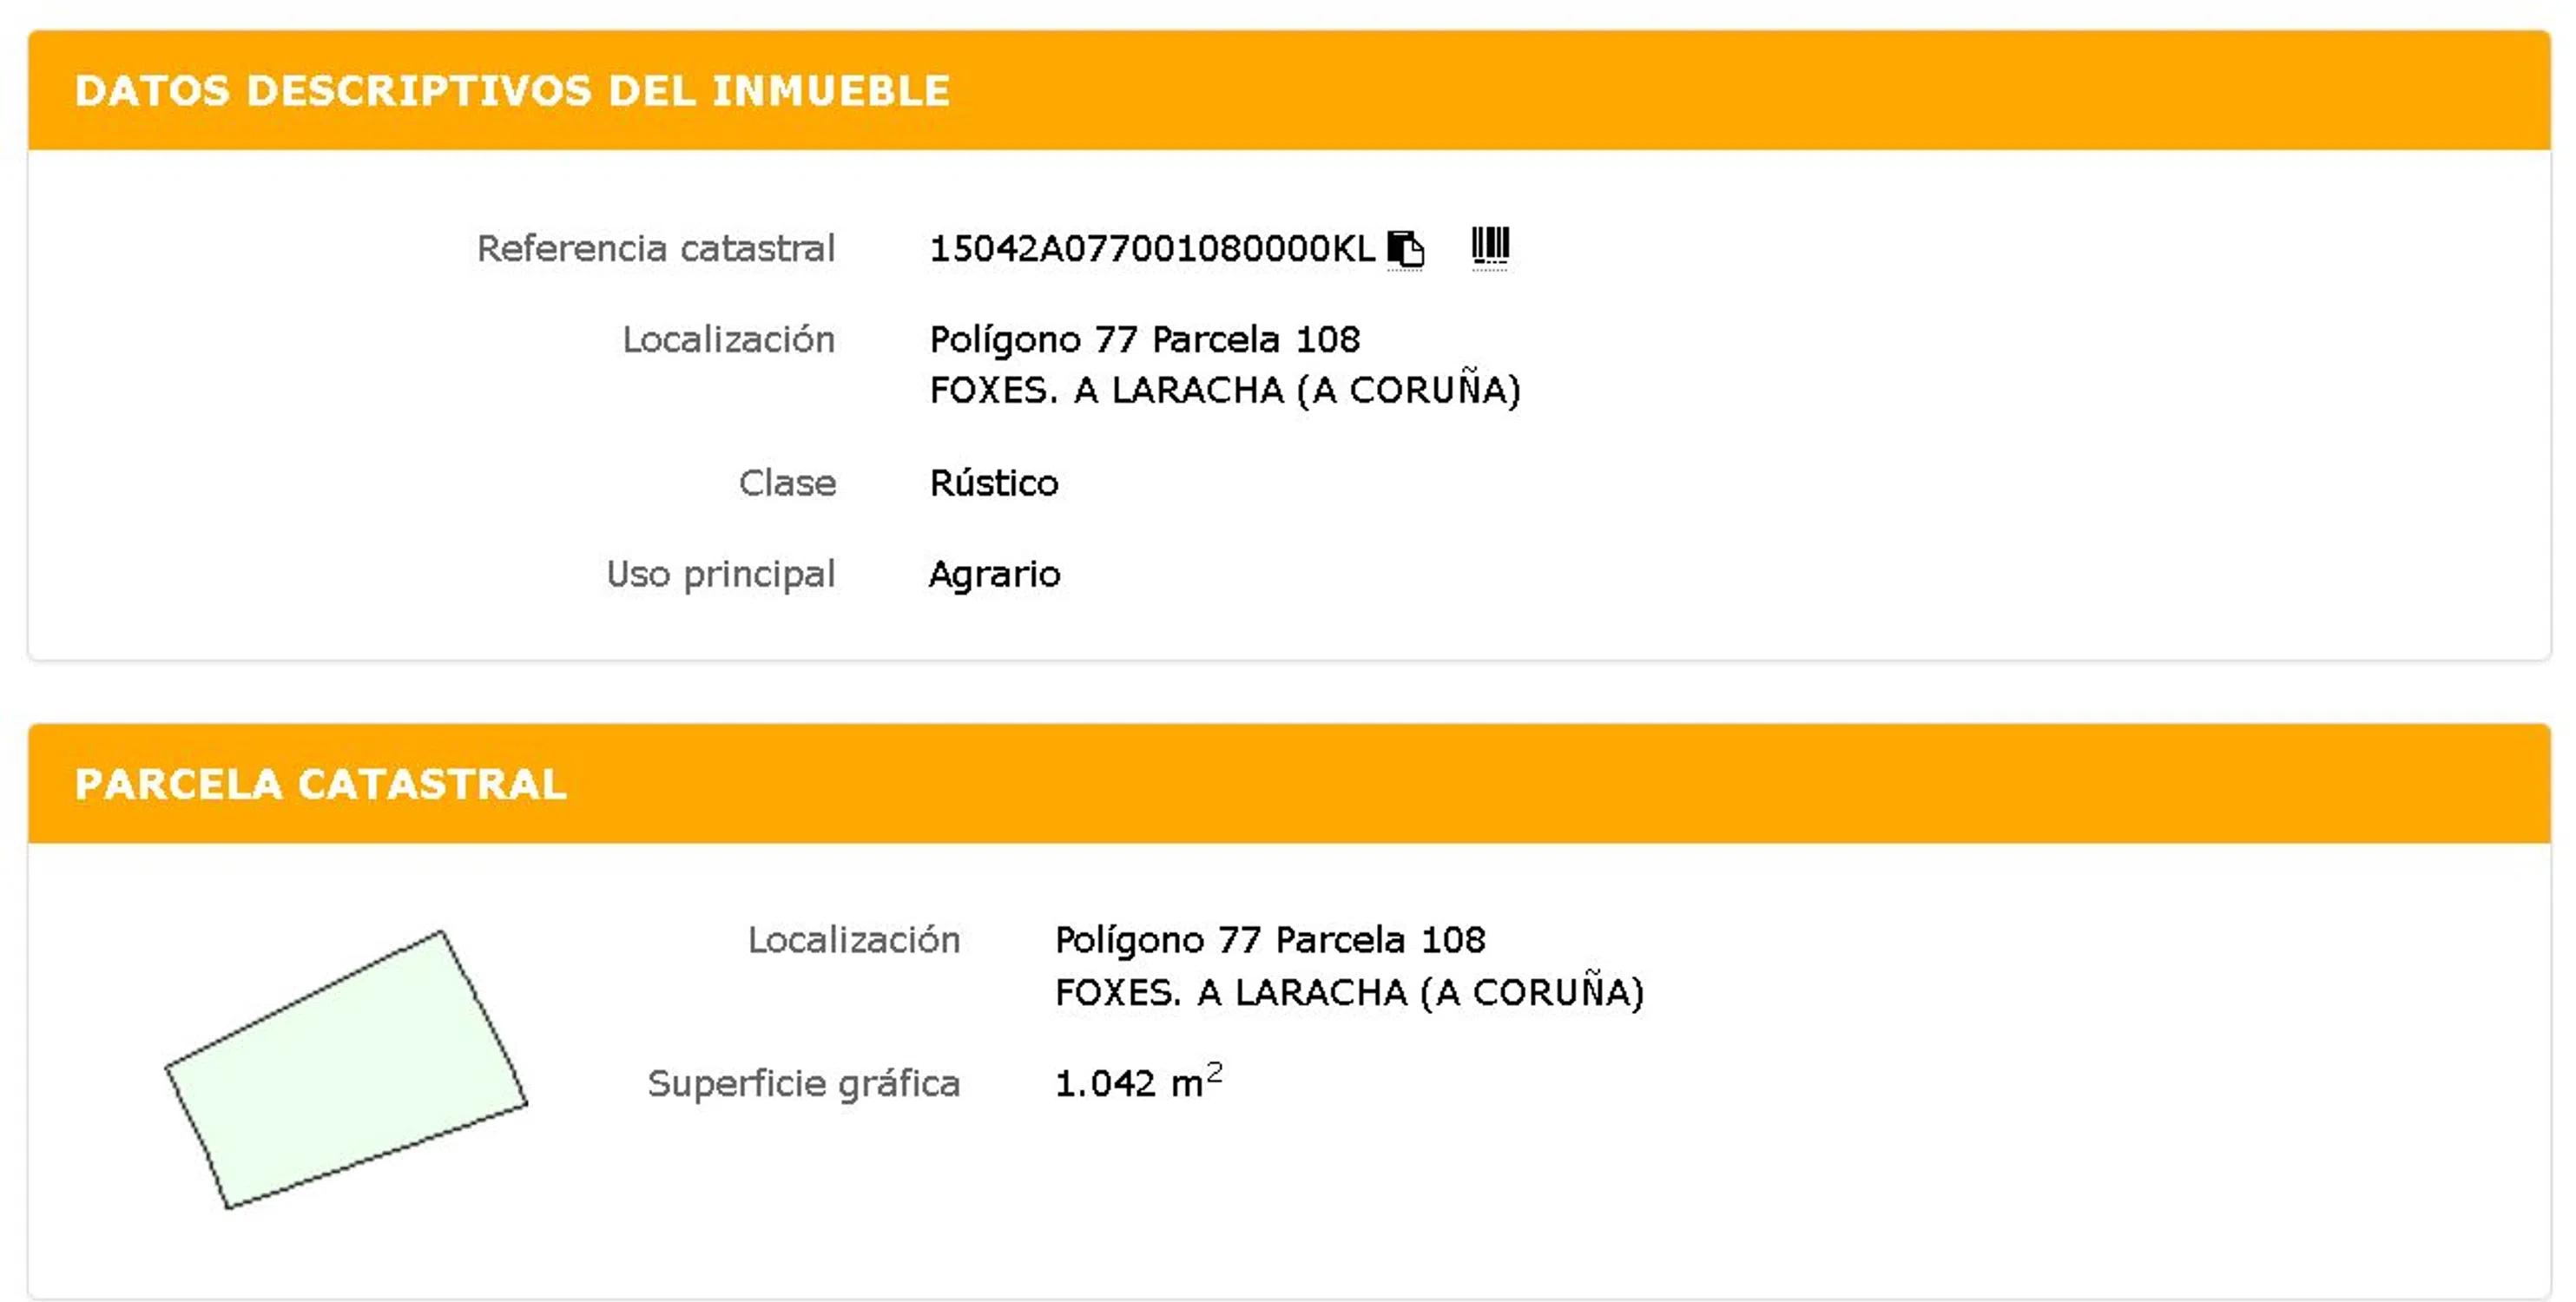Click the Clase label
Viewport: 2576px width, 1302px height.
point(787,482)
